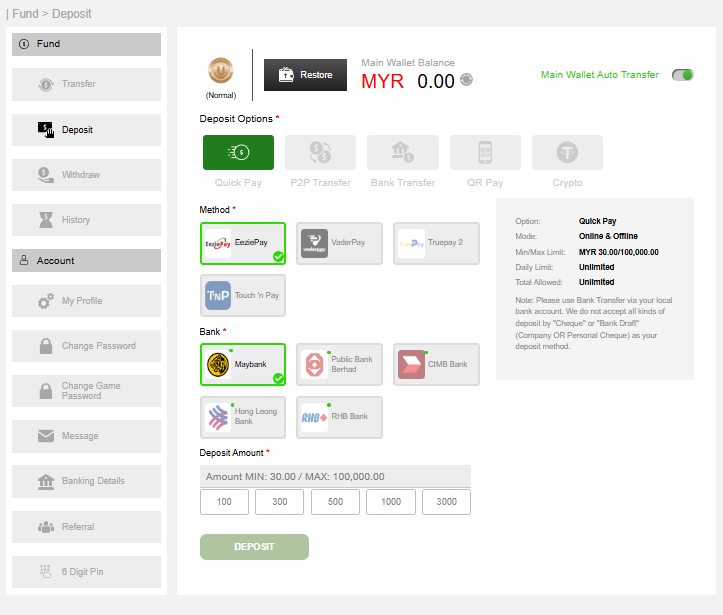Viewport: 723px width, 615px height.
Task: Select the Touch 'n Pay method
Action: (242, 295)
